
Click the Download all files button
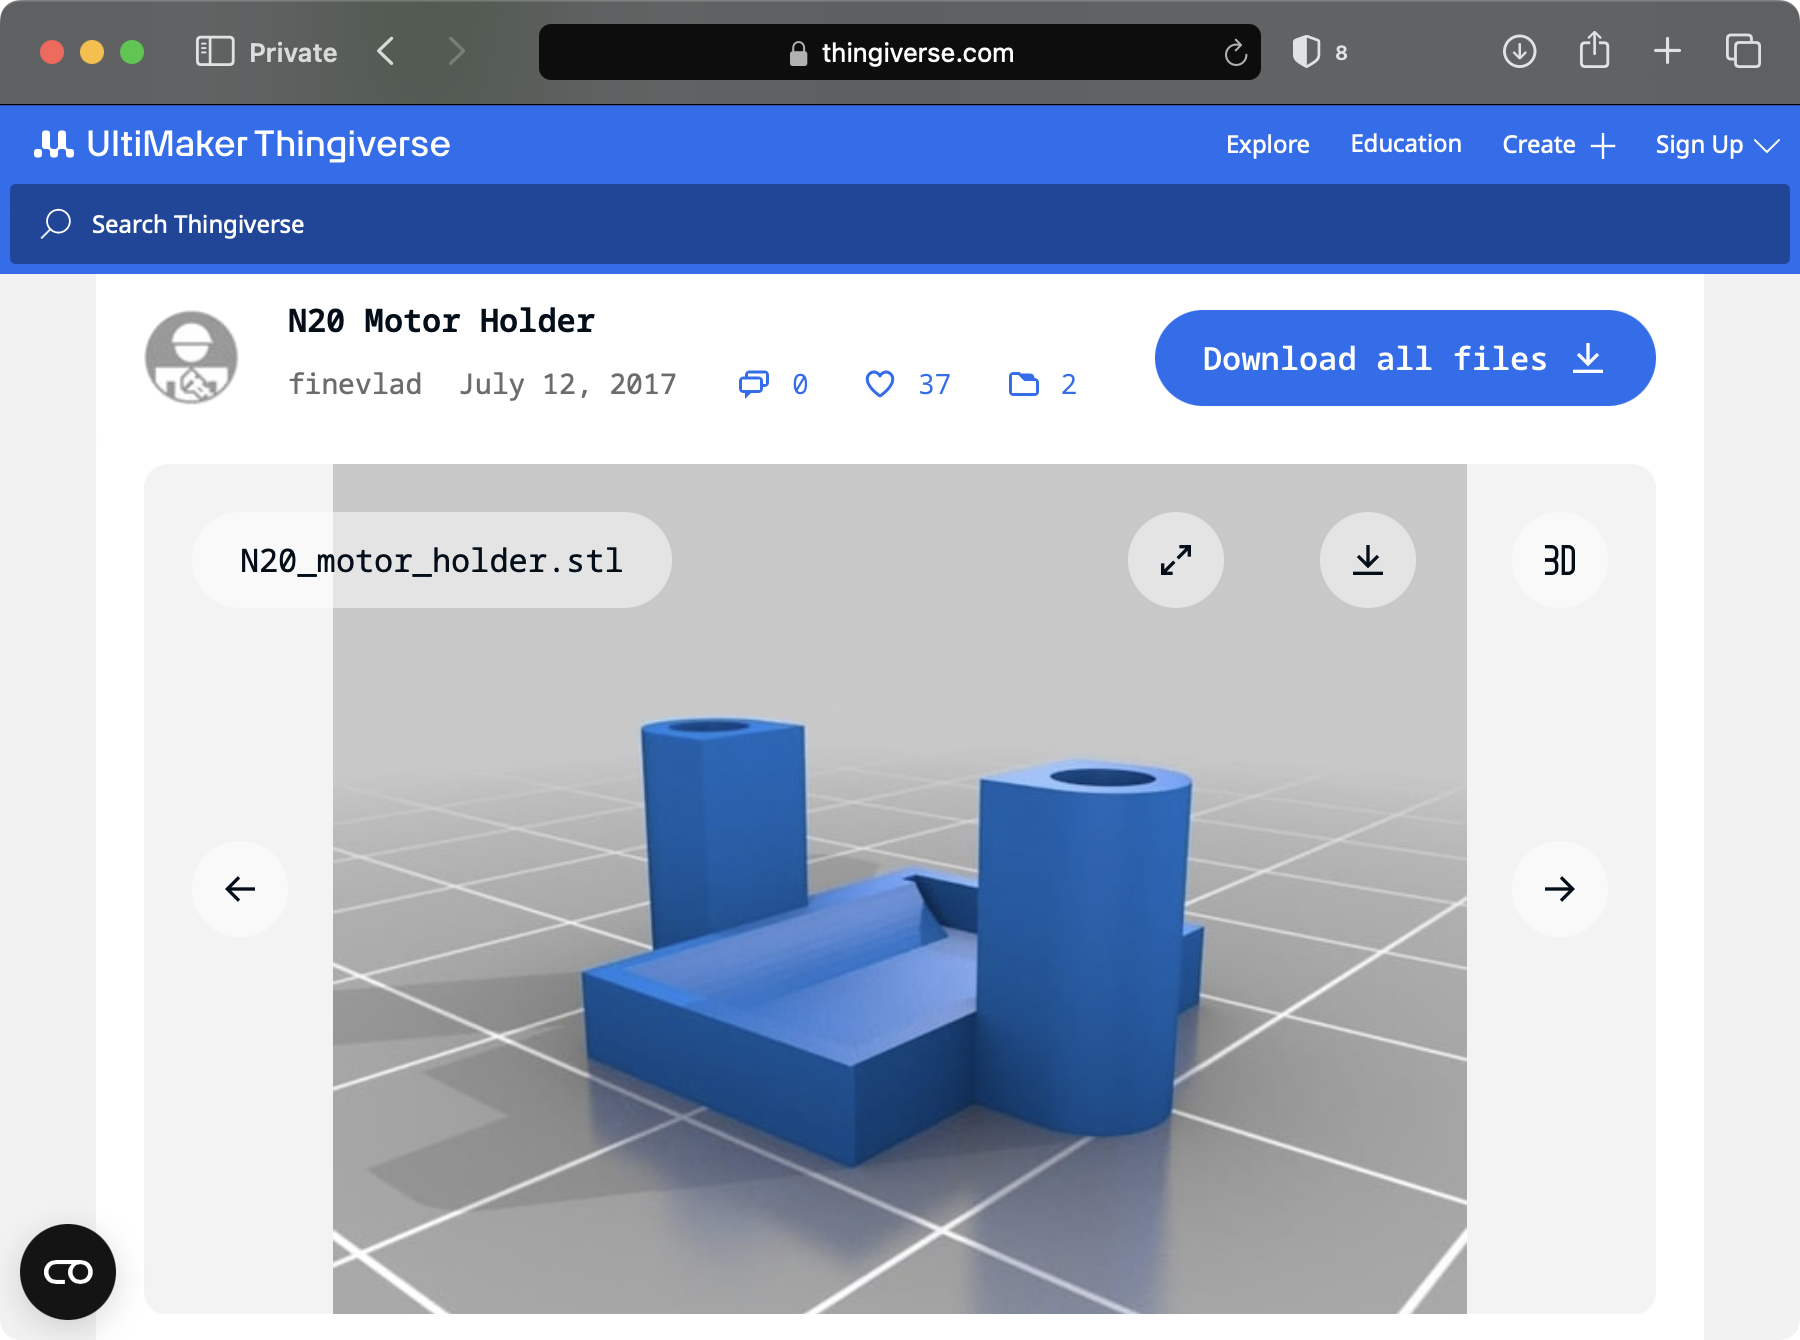pos(1404,358)
